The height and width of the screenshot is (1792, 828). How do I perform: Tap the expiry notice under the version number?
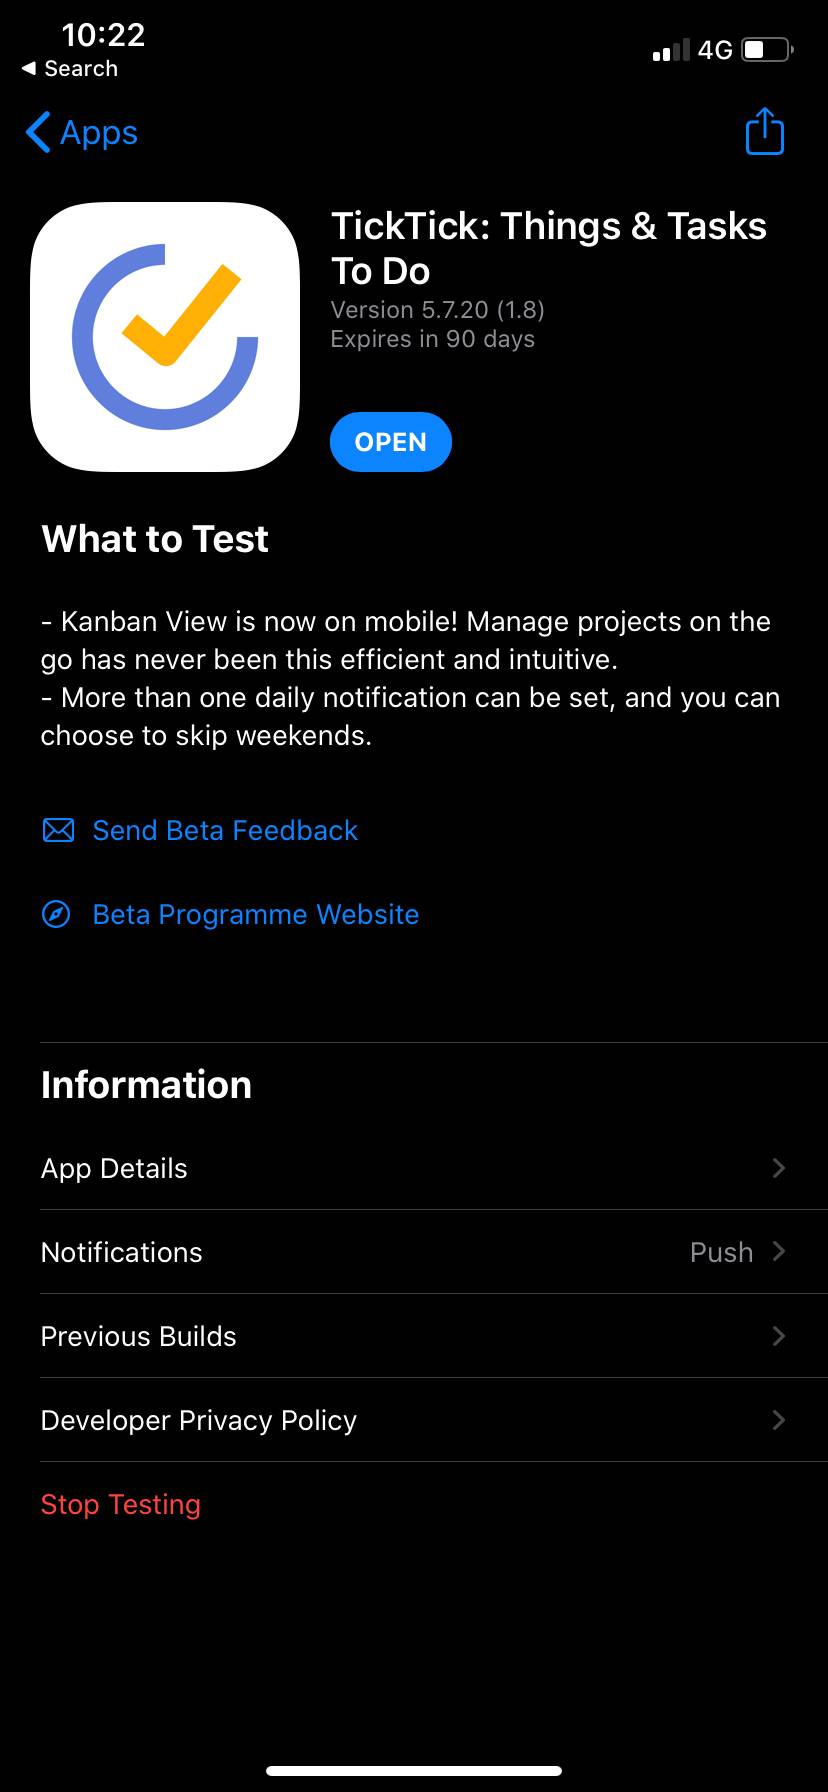click(x=434, y=339)
